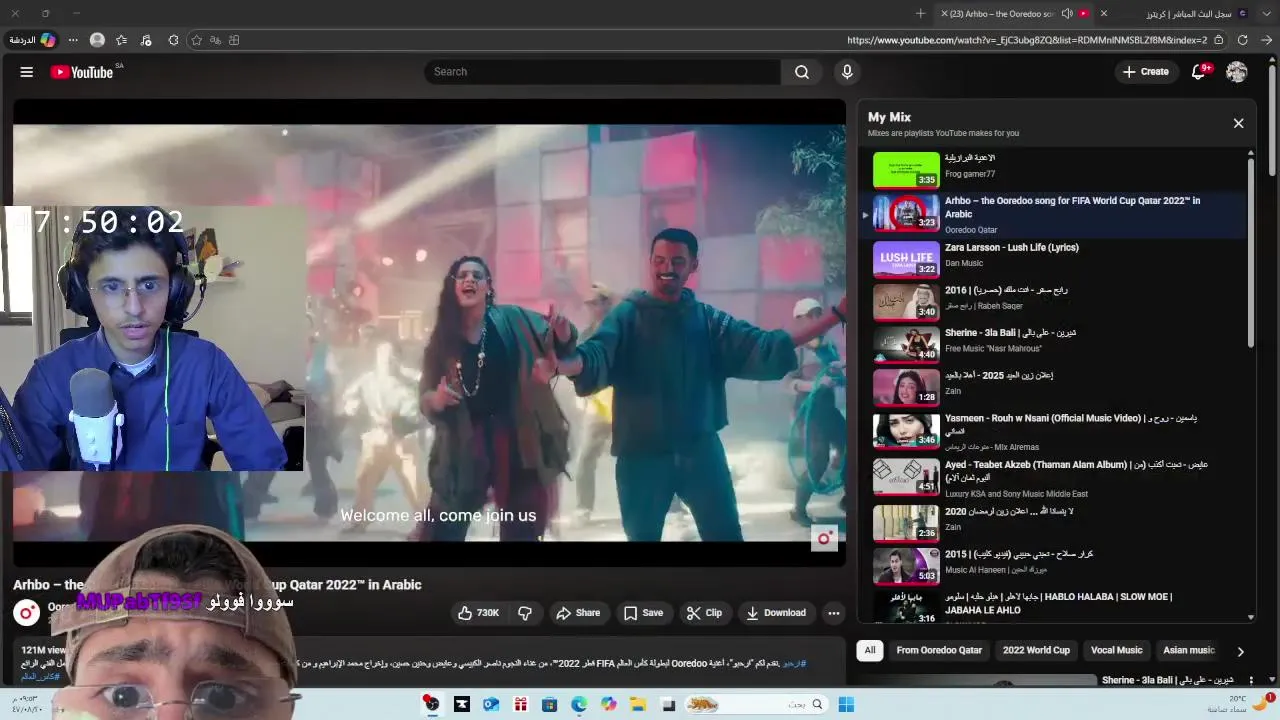Image resolution: width=1280 pixels, height=720 pixels.
Task: Add the page to favorites with the star
Action: (x=197, y=40)
